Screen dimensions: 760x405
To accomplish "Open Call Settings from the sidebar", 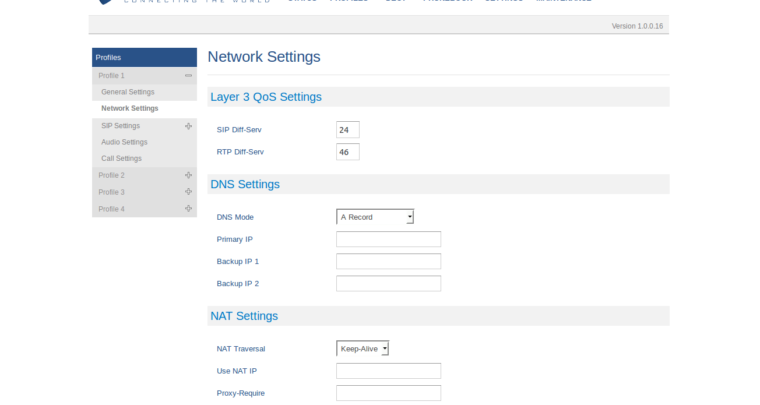I will pos(121,159).
